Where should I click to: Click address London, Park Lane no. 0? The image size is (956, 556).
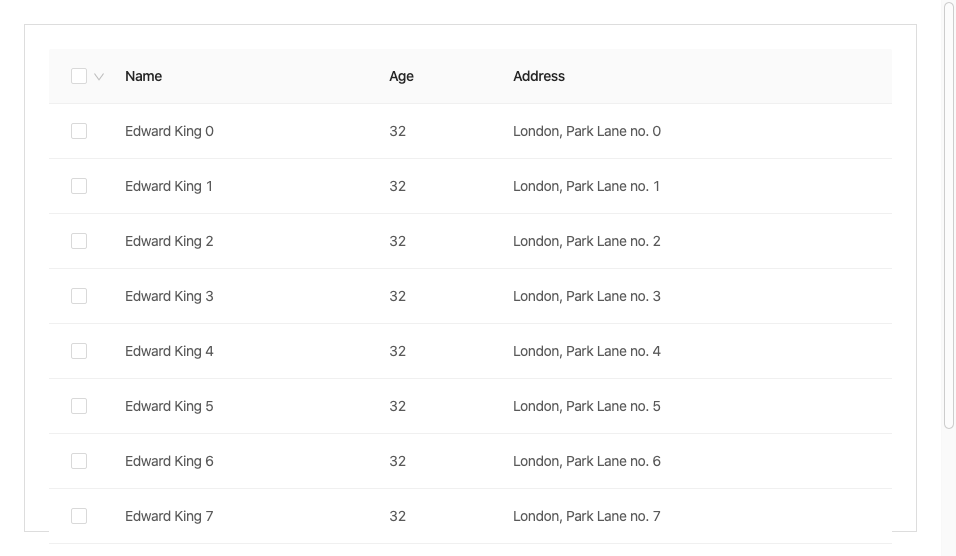586,131
